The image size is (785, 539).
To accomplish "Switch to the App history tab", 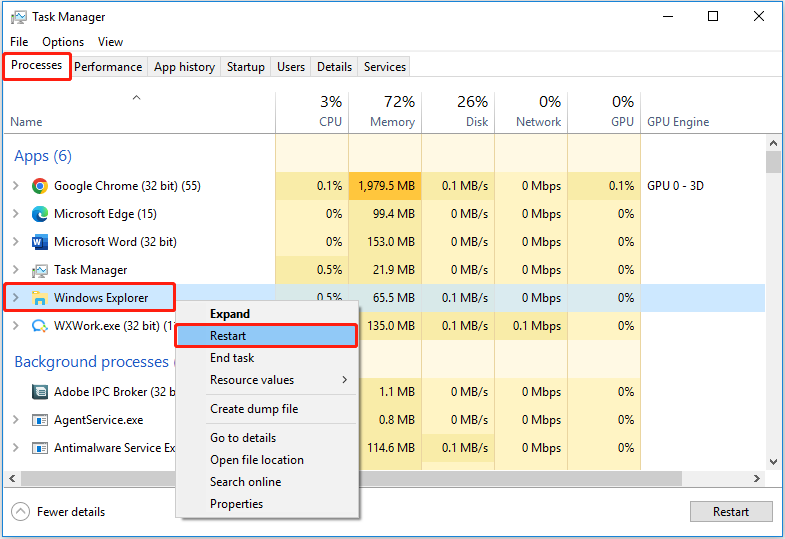I will (184, 67).
